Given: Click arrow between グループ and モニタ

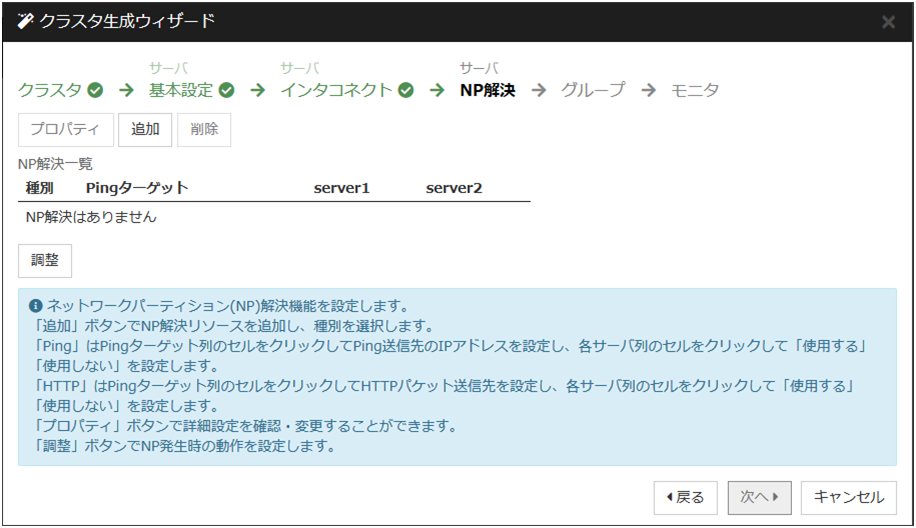Looking at the screenshot, I should (649, 90).
